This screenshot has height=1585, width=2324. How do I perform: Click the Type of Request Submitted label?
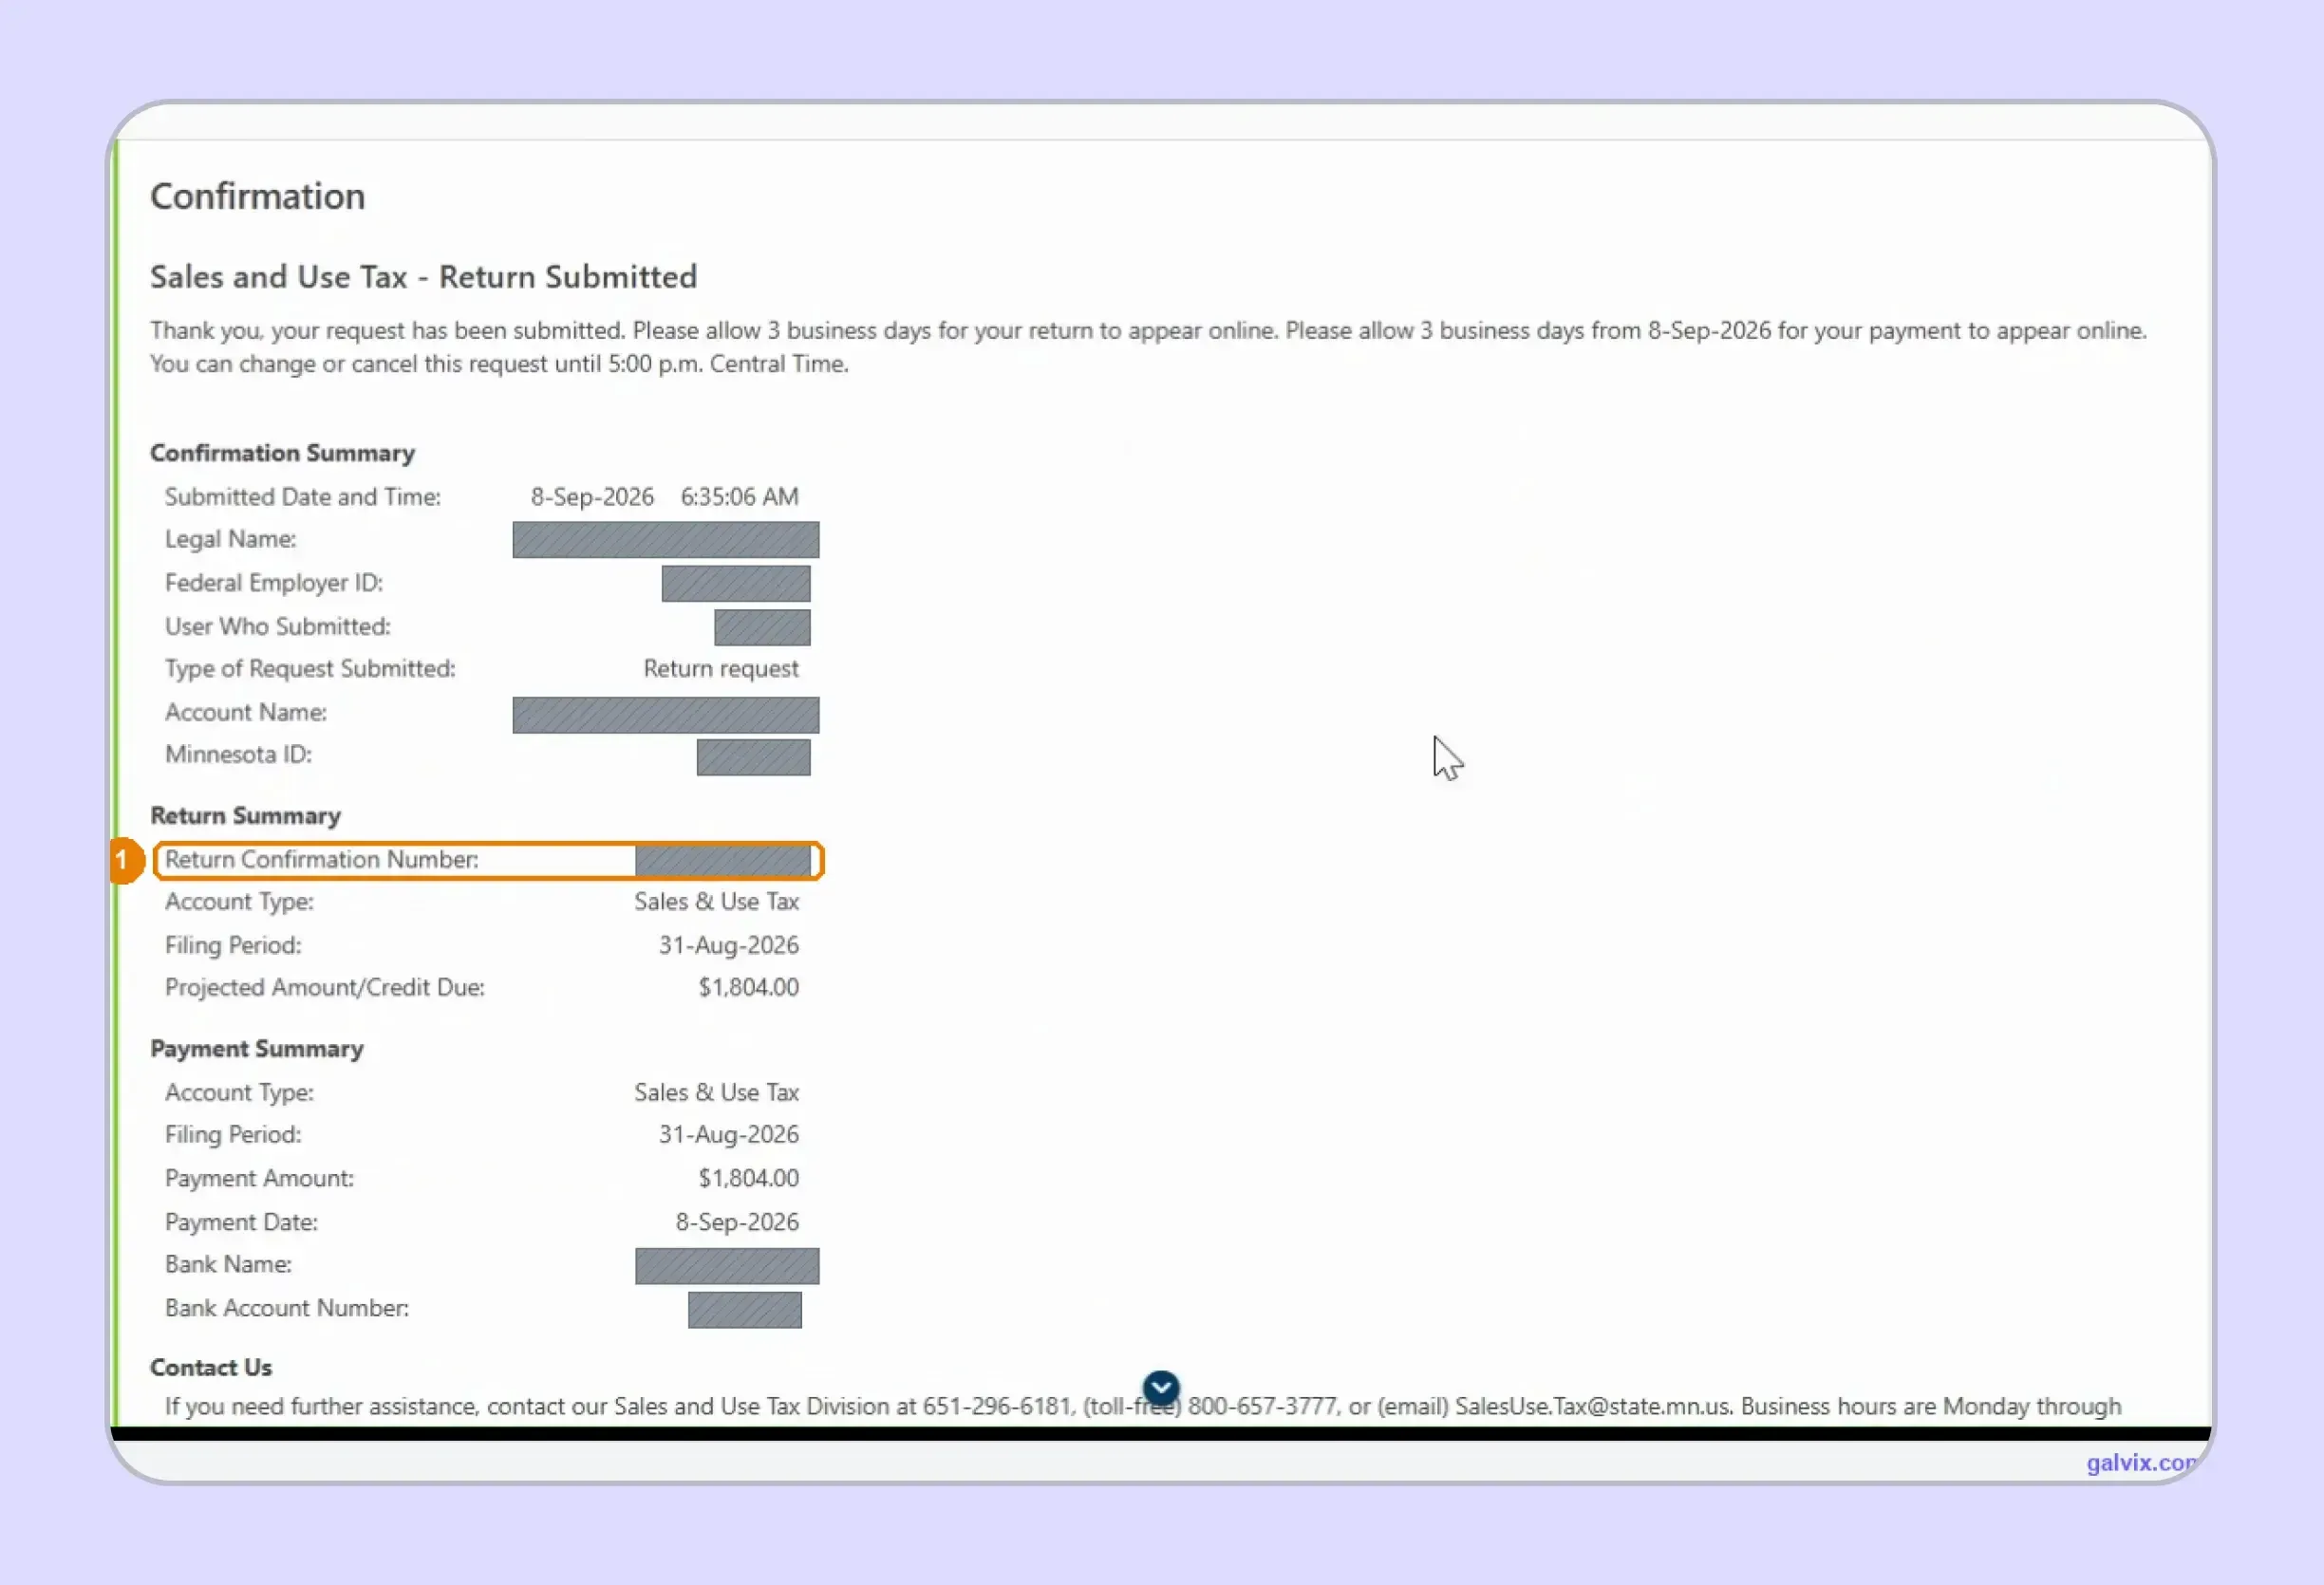pos(310,669)
